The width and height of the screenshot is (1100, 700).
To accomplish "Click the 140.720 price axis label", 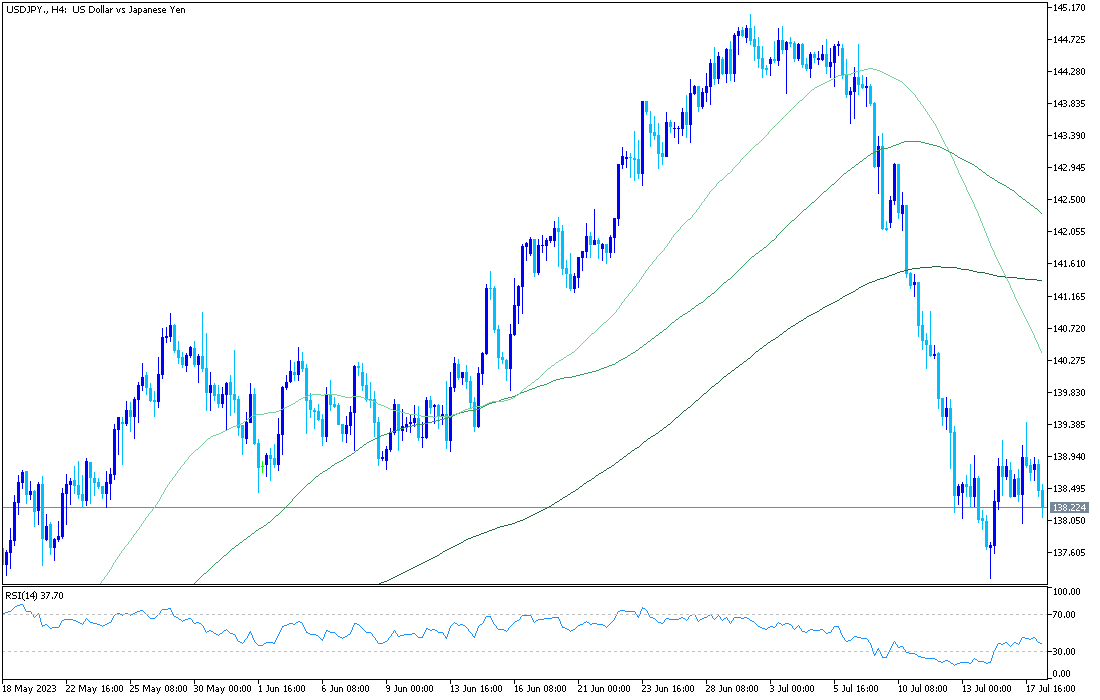I will click(x=1070, y=328).
